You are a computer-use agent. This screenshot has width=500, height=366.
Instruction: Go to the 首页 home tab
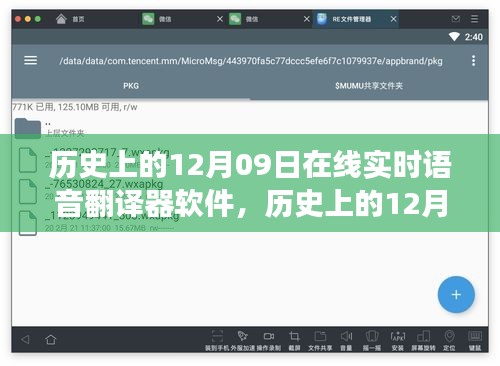pos(70,19)
